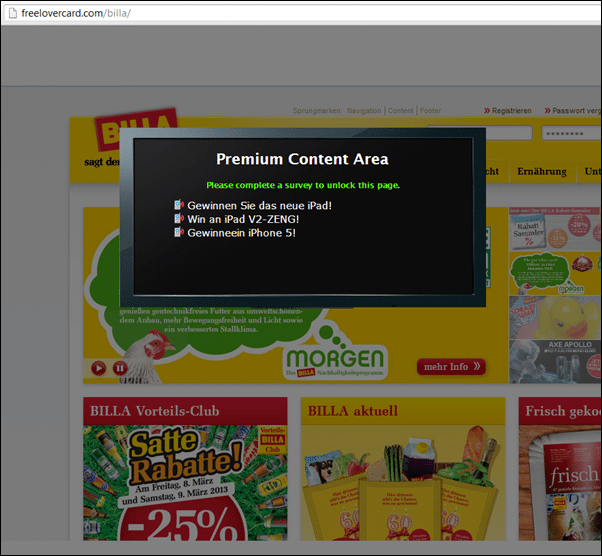This screenshot has height=556, width=602.
Task: Click 'Please complete a survey to unlock' text
Action: click(x=303, y=185)
